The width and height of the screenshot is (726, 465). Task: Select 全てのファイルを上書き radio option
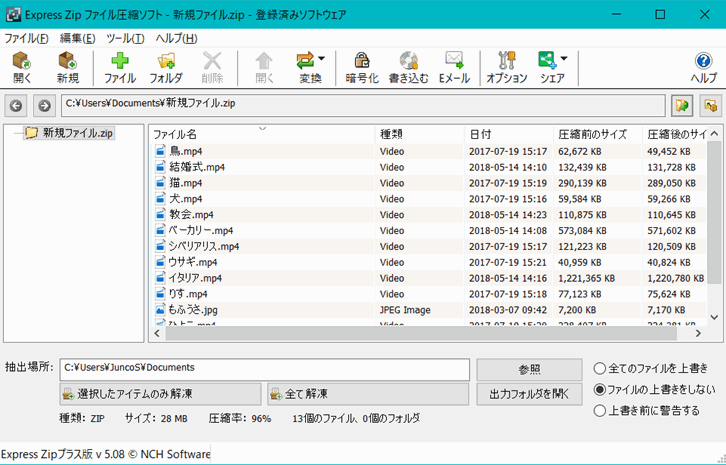600,368
